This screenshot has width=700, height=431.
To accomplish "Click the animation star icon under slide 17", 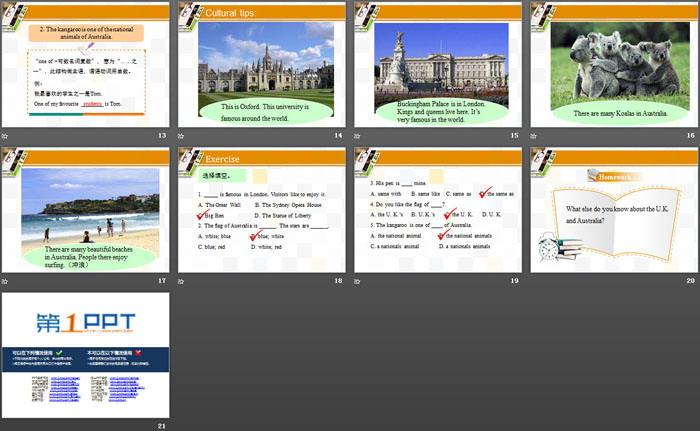I will [x=4, y=281].
